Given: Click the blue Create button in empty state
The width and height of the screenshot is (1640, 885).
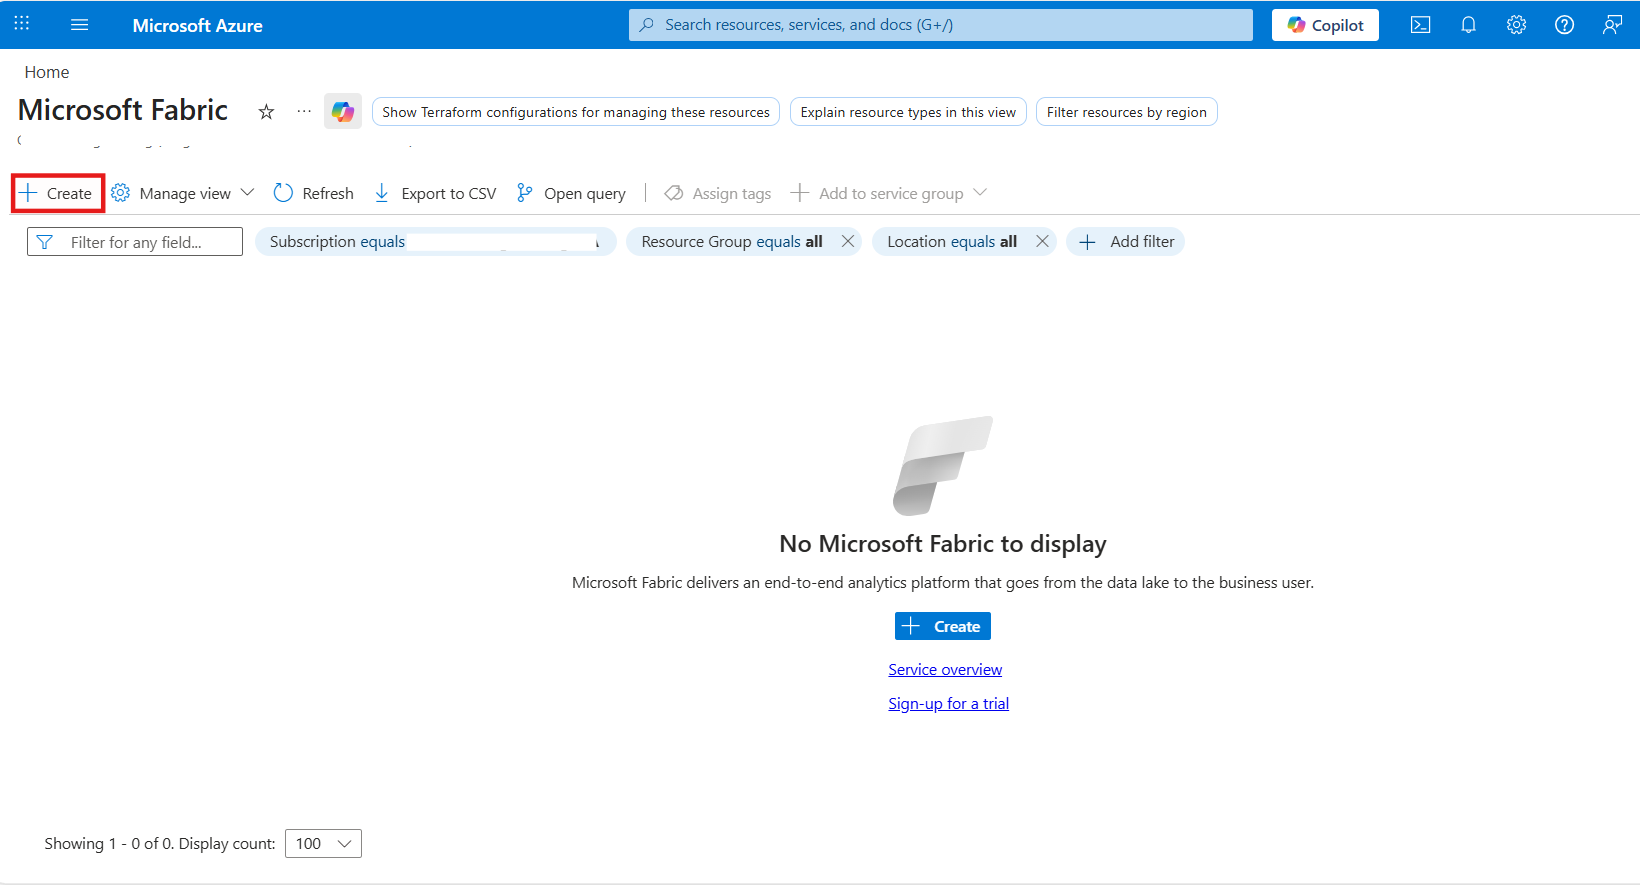Looking at the screenshot, I should click(943, 626).
